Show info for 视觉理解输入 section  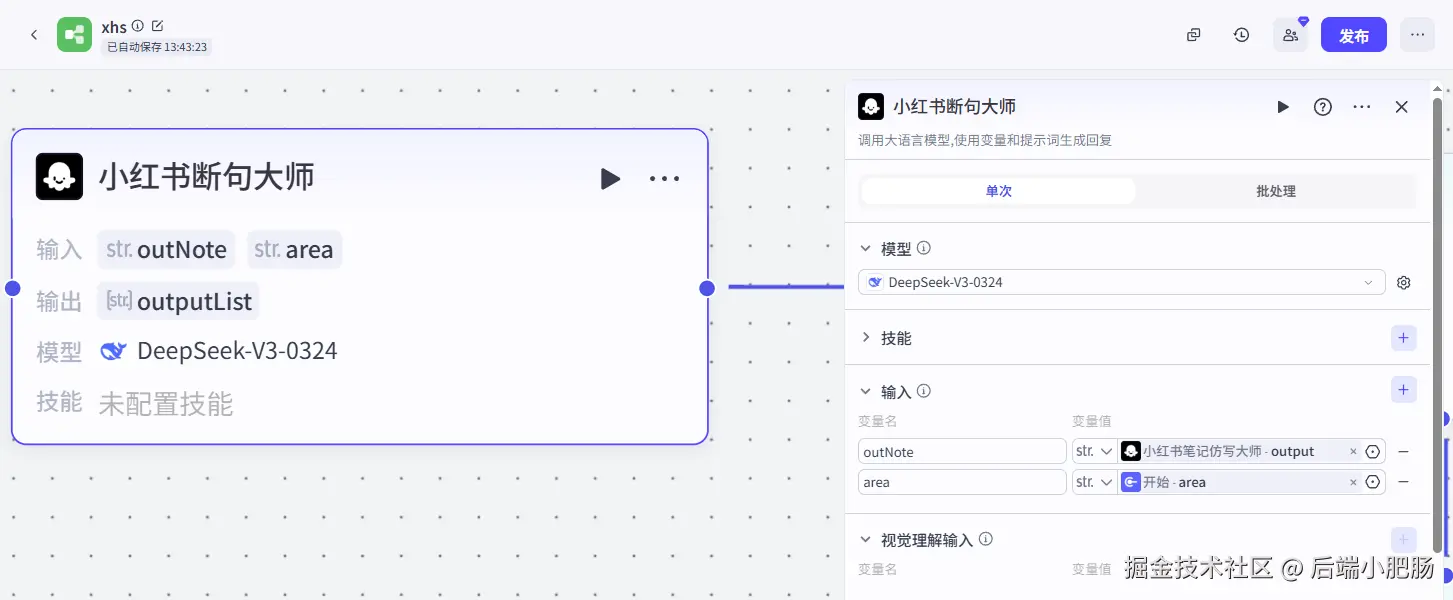[986, 539]
